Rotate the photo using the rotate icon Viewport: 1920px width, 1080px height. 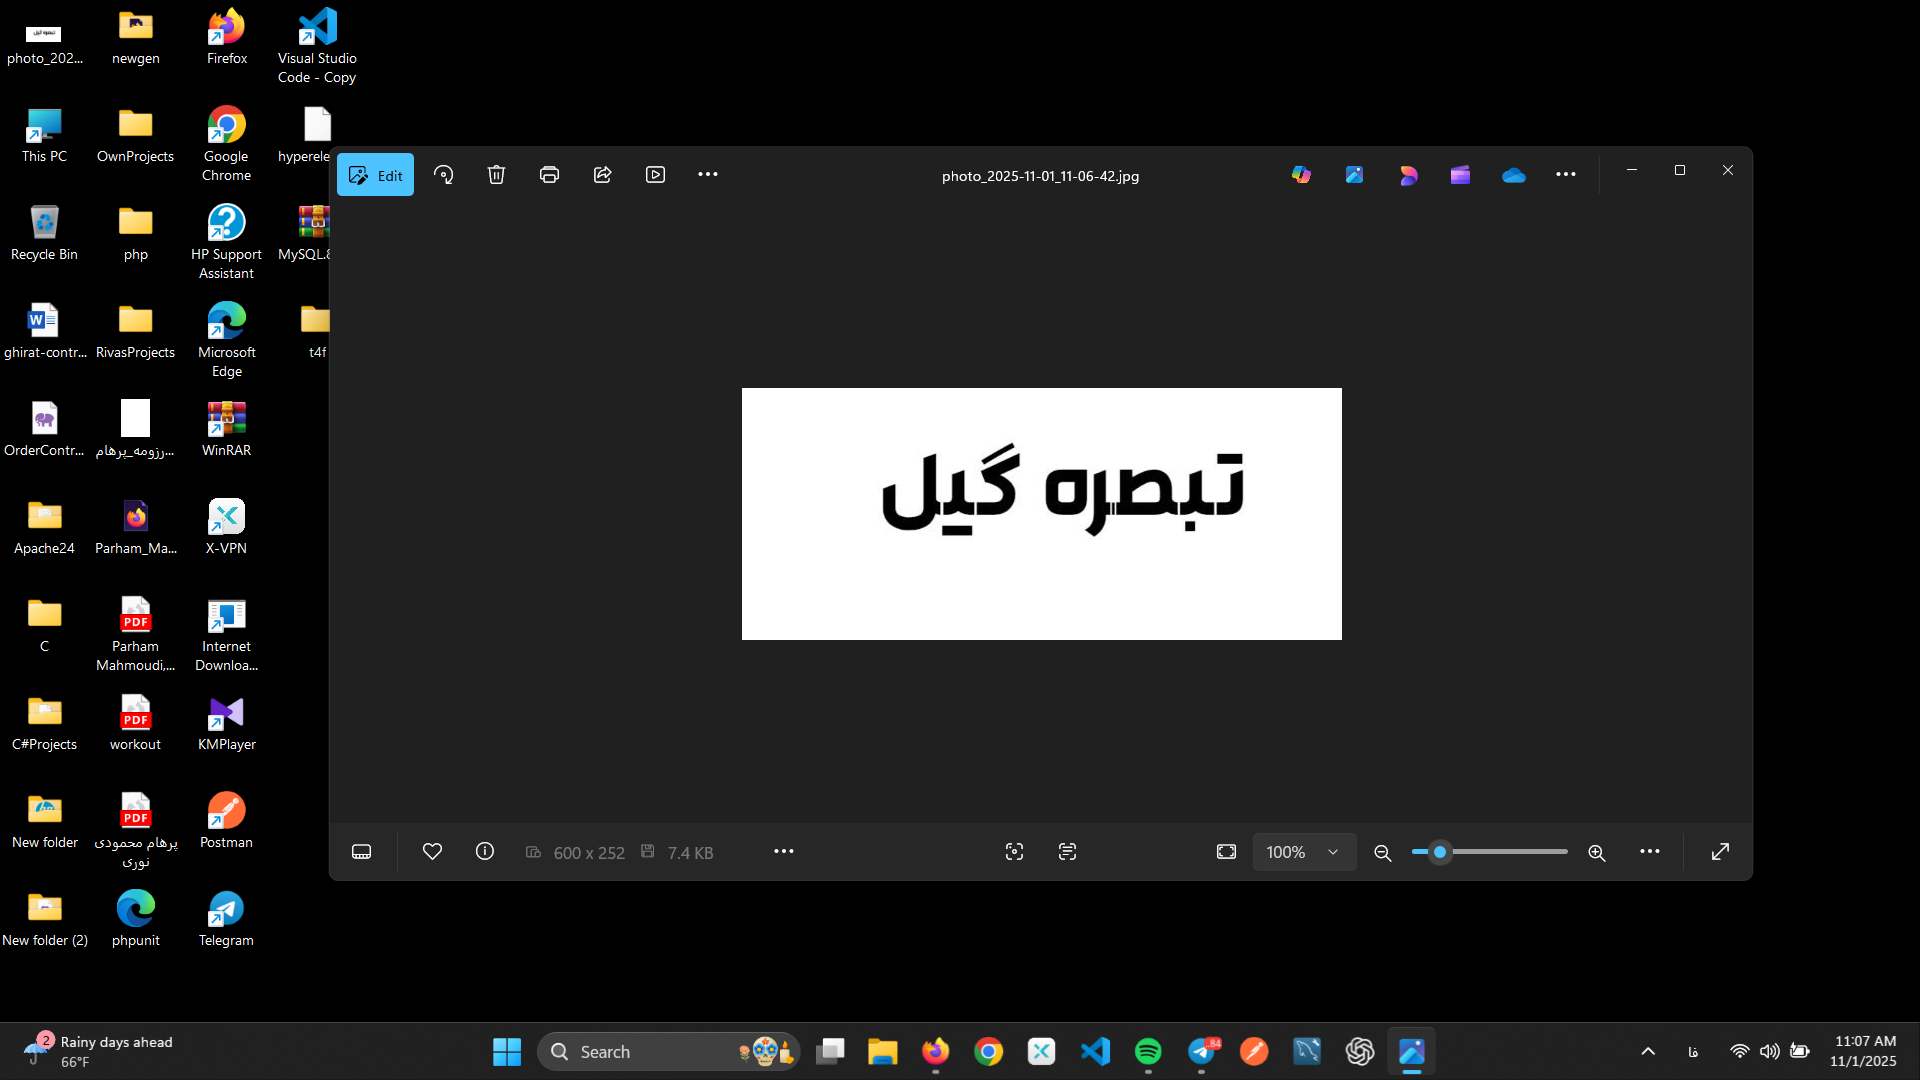(444, 175)
